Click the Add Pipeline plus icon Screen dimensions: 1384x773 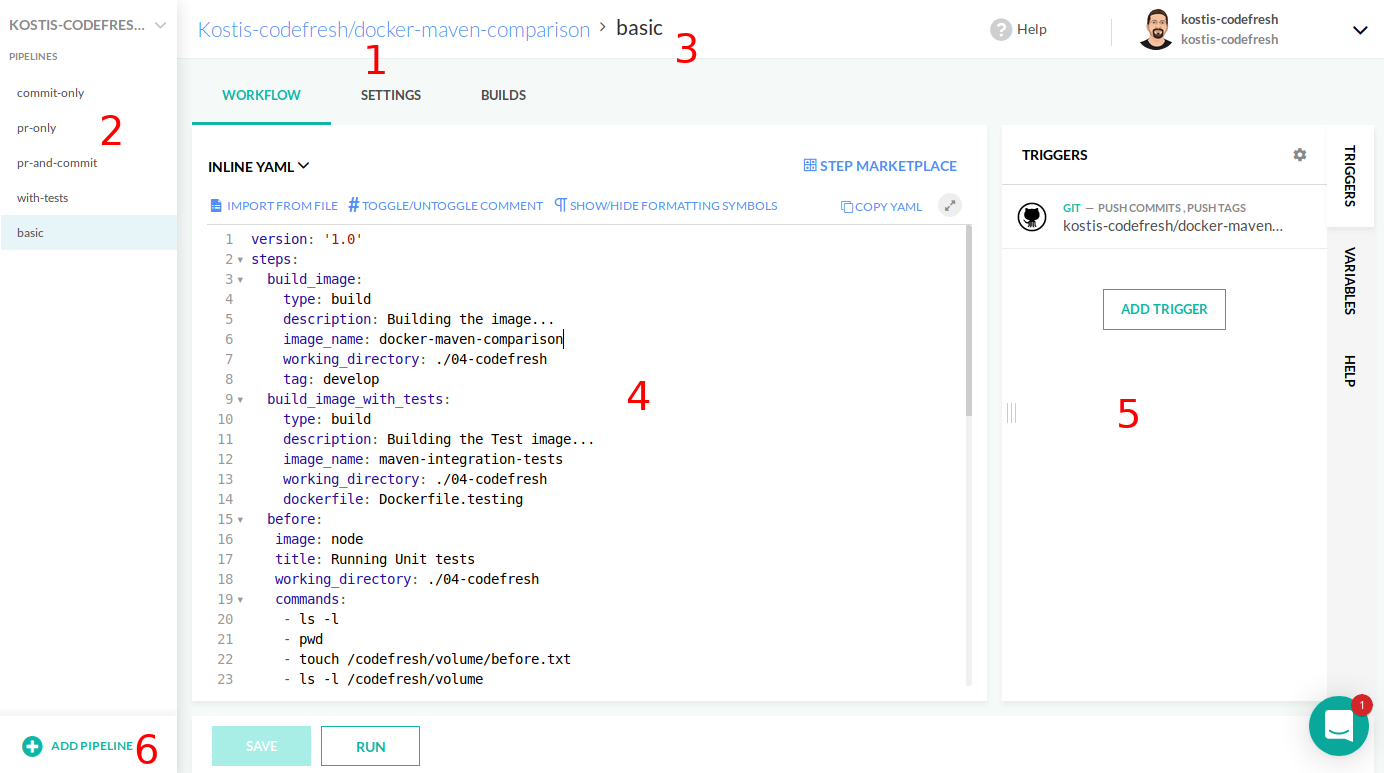[32, 746]
